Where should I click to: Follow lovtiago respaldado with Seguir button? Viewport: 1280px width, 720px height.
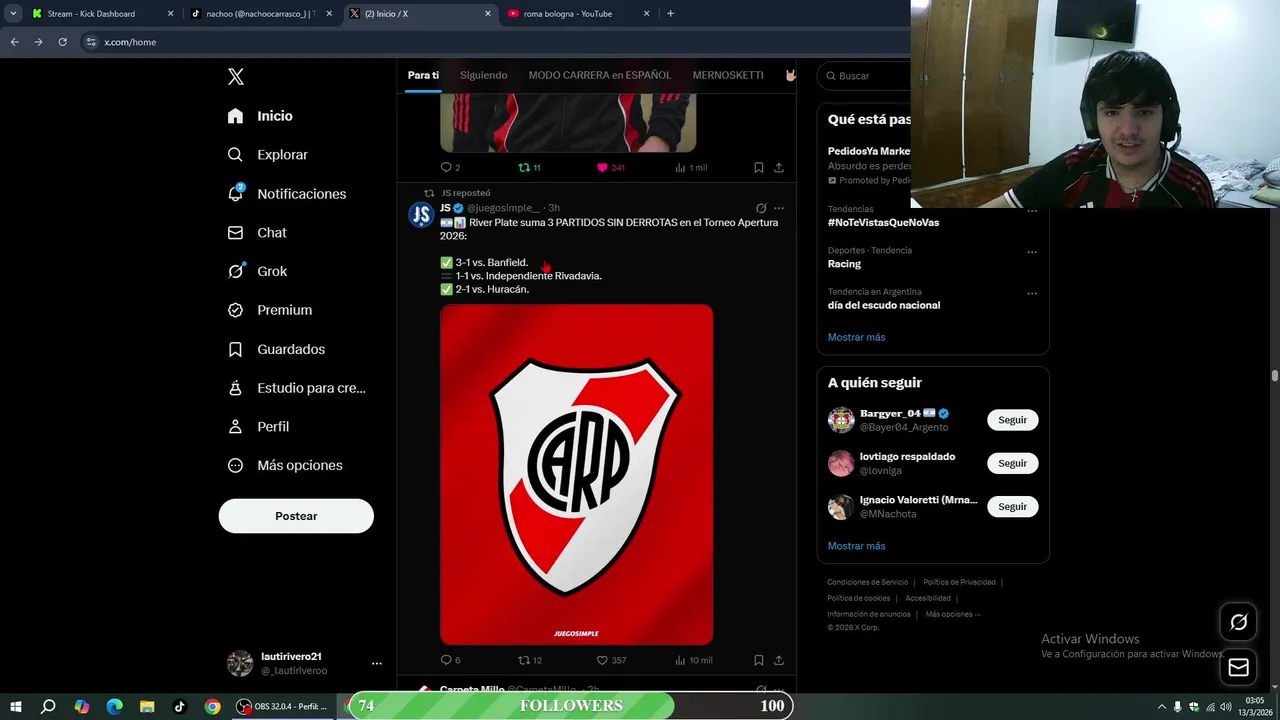1012,463
